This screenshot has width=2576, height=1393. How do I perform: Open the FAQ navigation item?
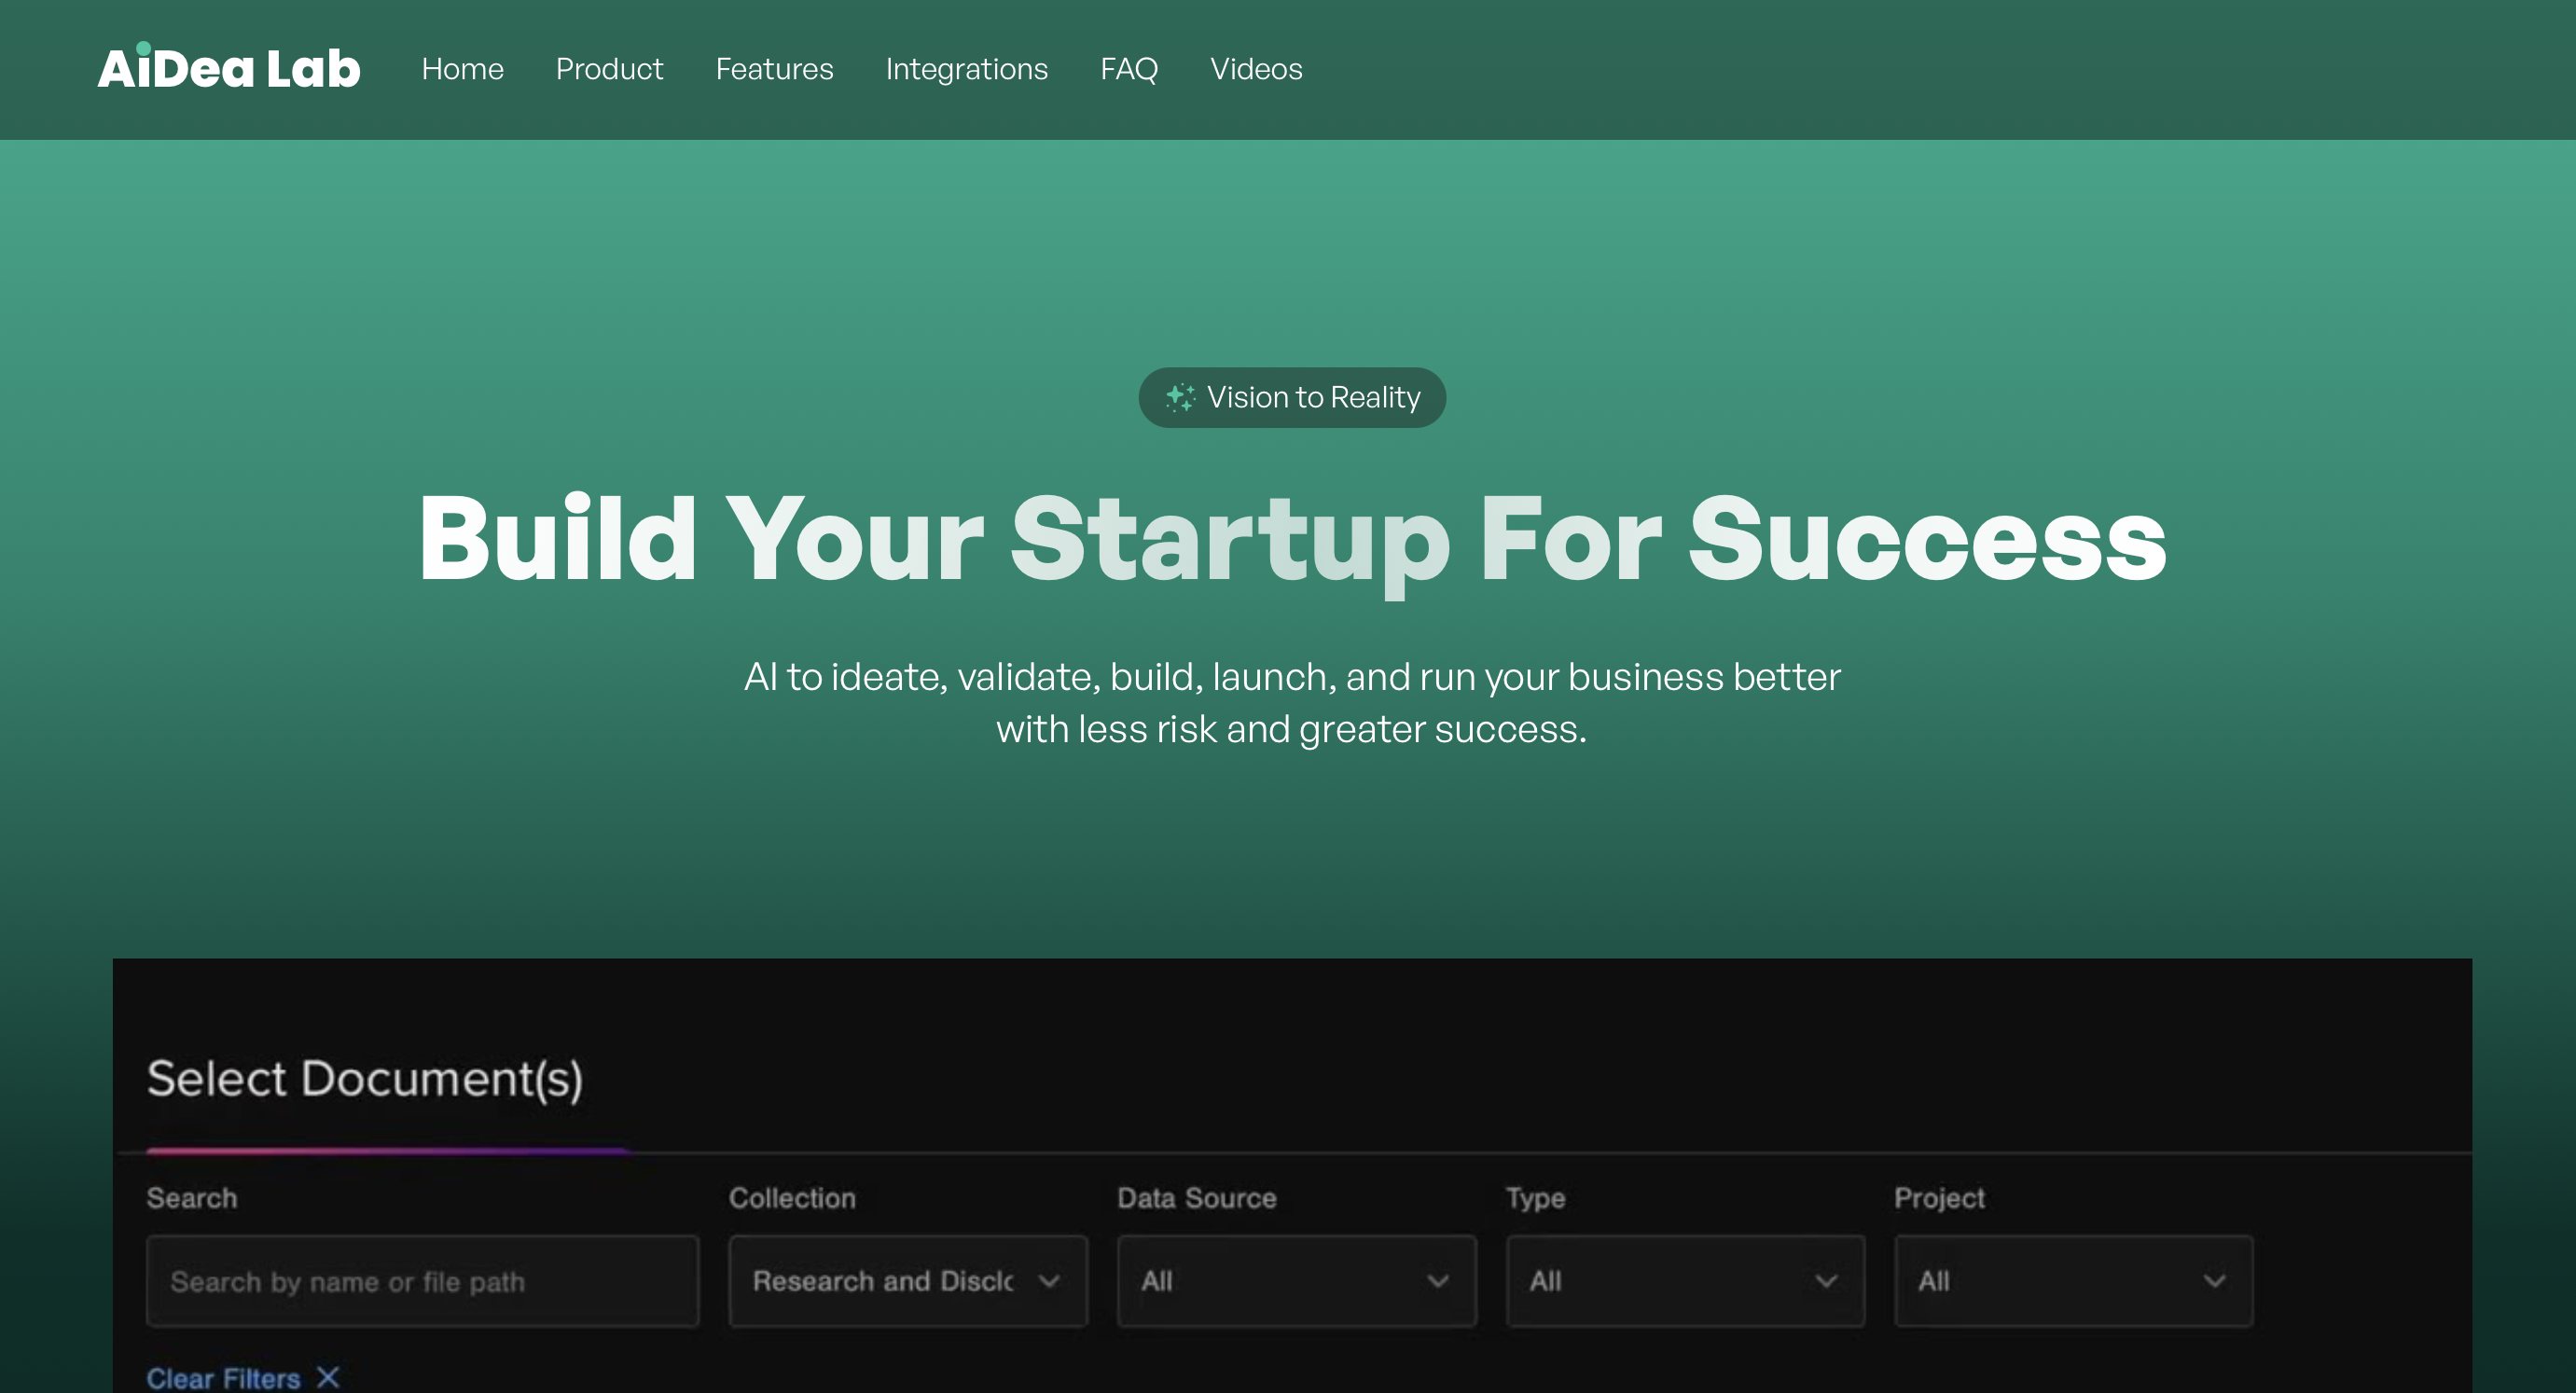[1128, 69]
